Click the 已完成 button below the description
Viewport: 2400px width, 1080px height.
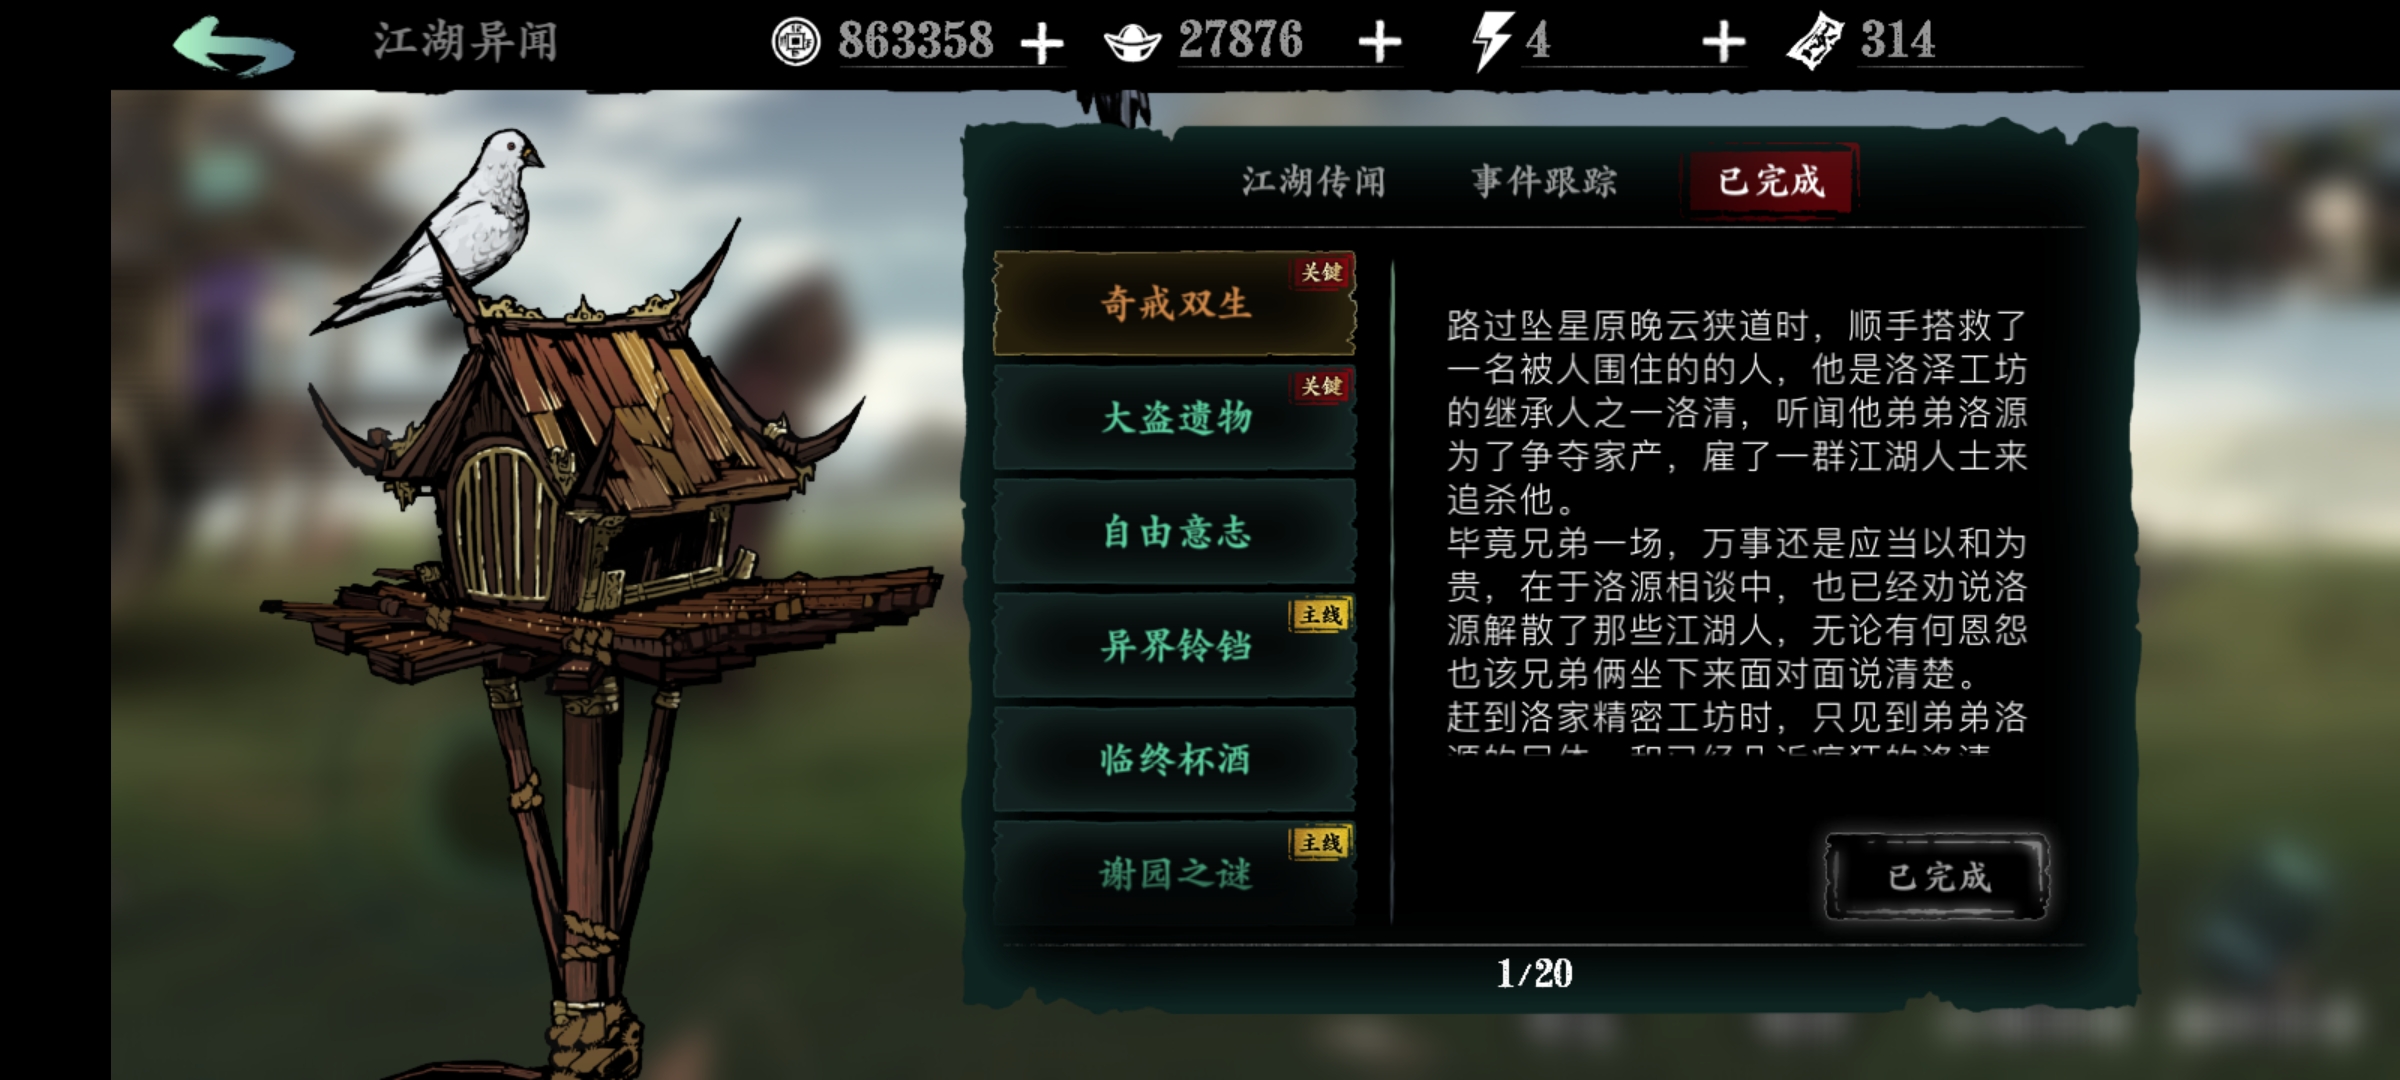tap(1938, 877)
